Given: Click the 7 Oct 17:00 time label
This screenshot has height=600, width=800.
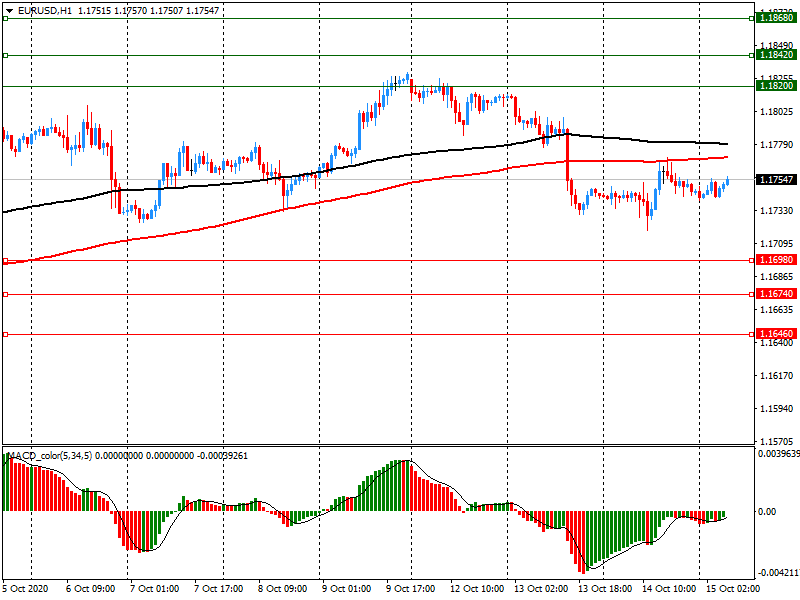Looking at the screenshot, I should (219, 588).
